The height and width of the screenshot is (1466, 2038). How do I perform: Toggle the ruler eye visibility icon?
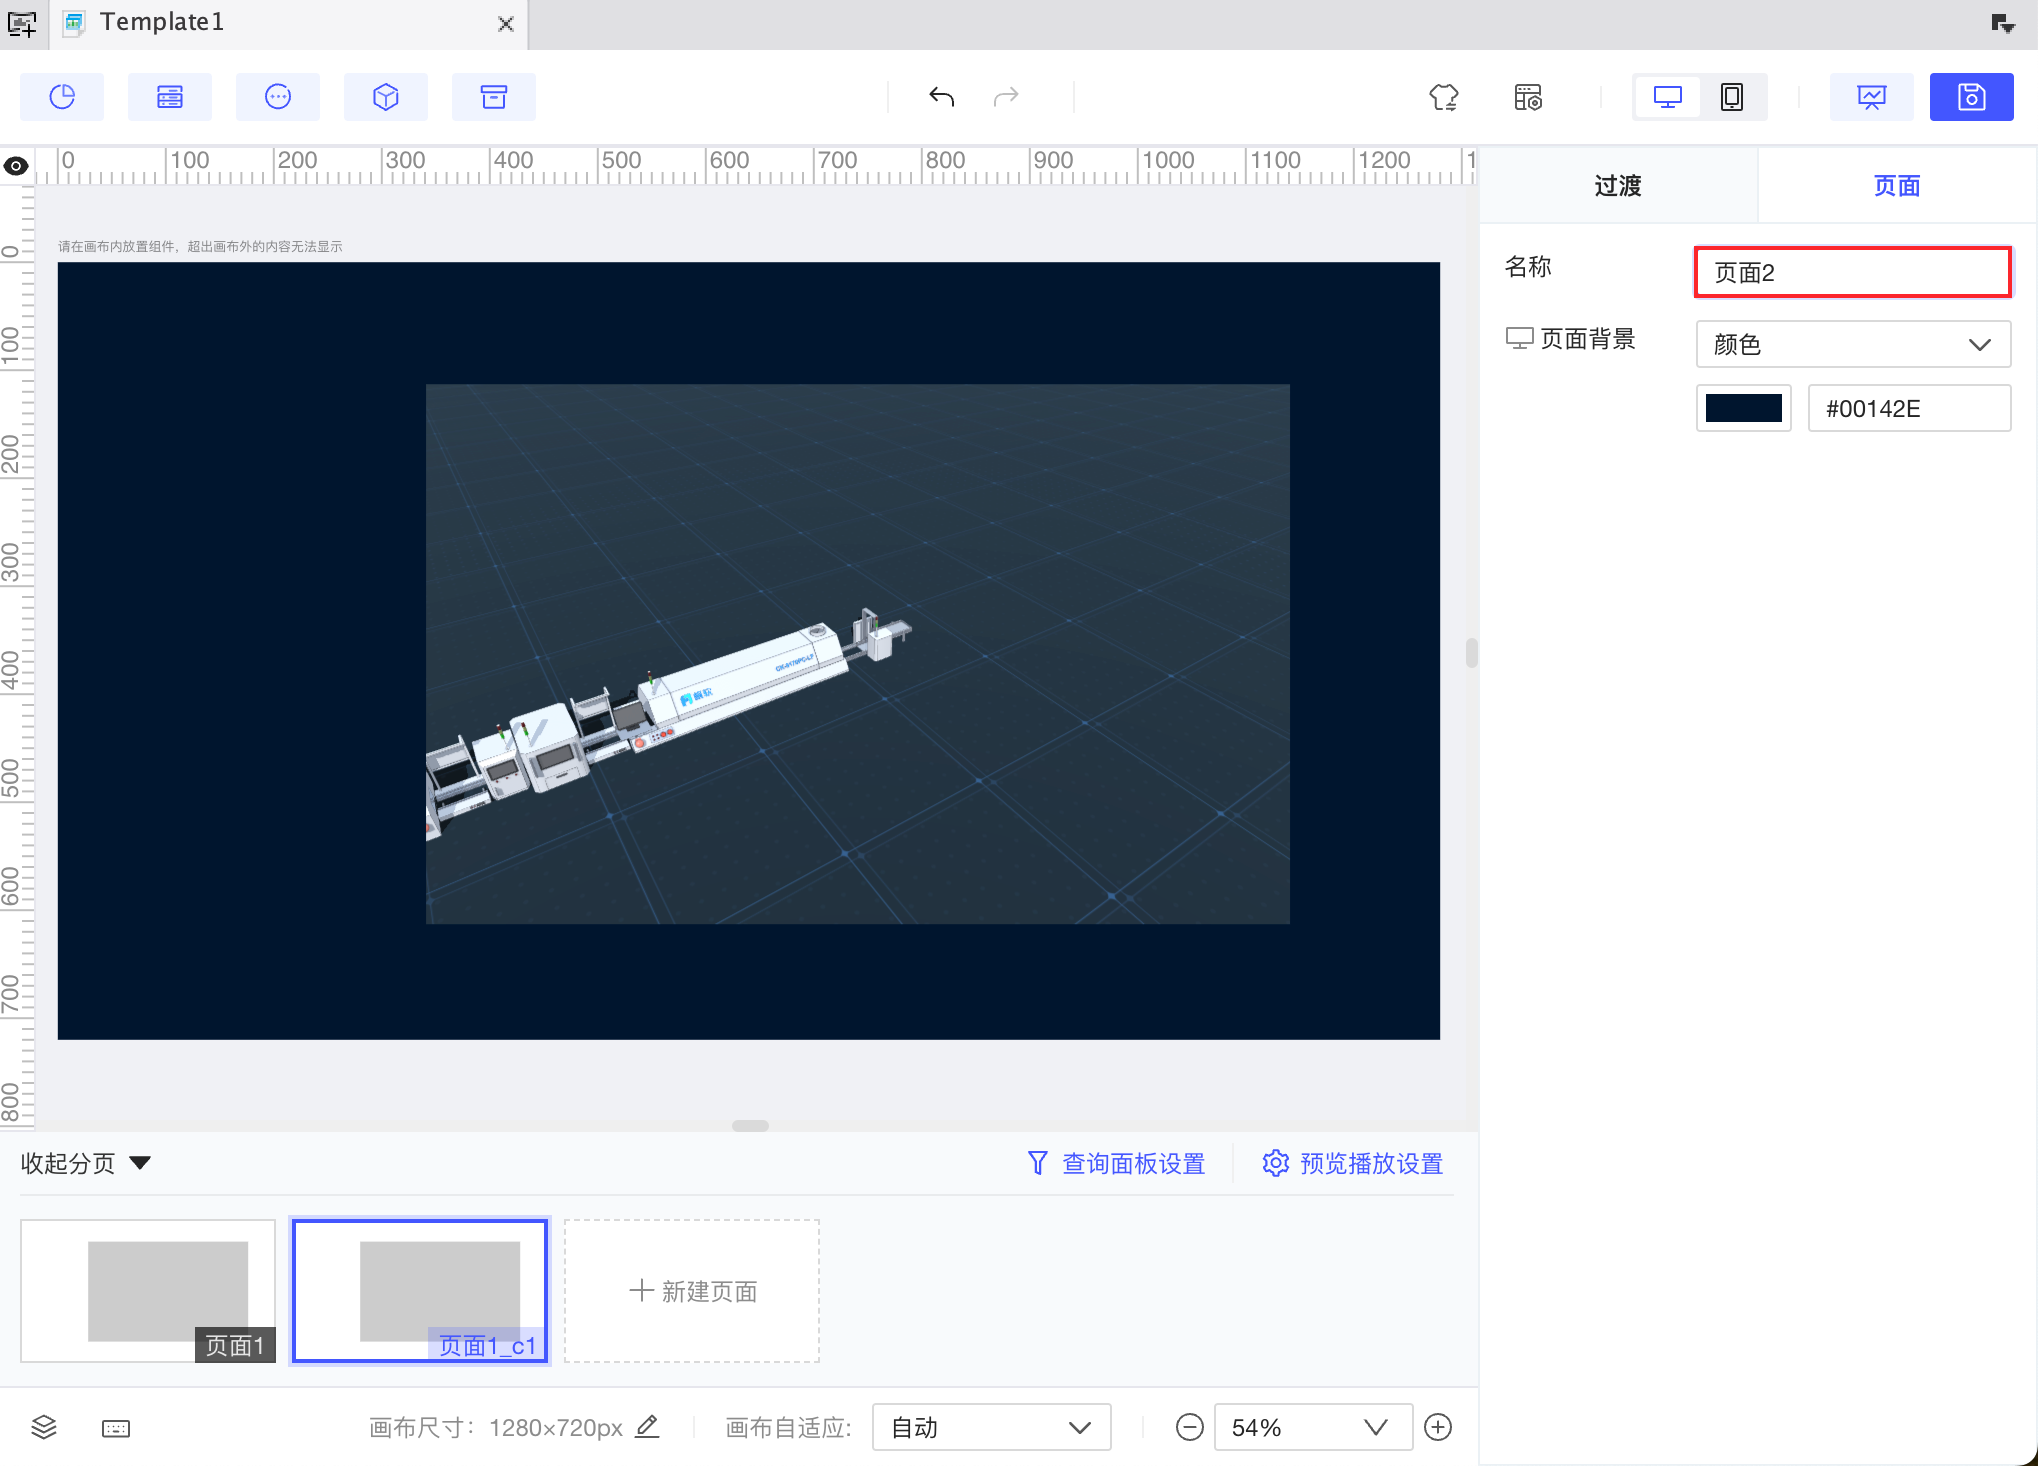coord(16,166)
